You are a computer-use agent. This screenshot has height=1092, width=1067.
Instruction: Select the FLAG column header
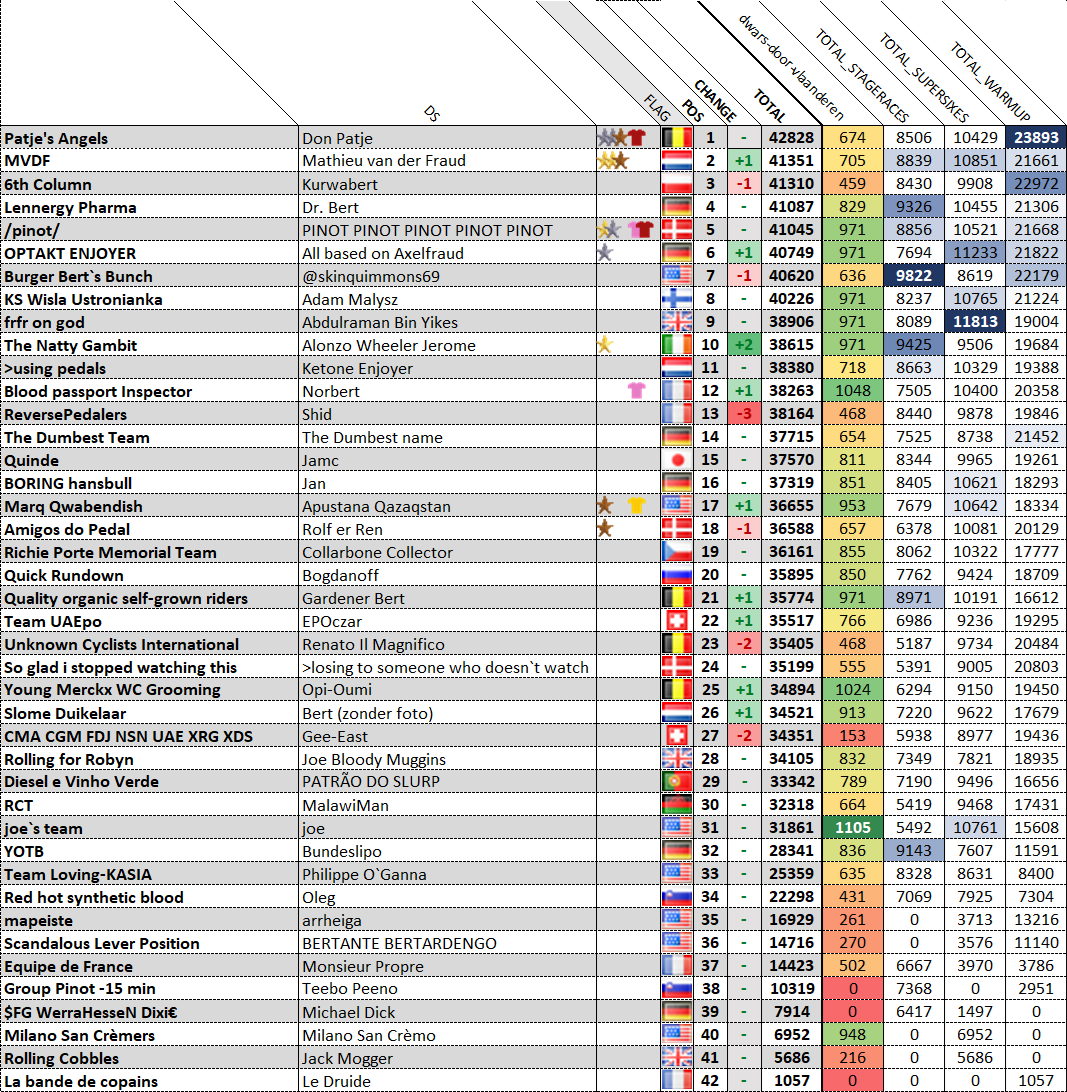[x=657, y=108]
